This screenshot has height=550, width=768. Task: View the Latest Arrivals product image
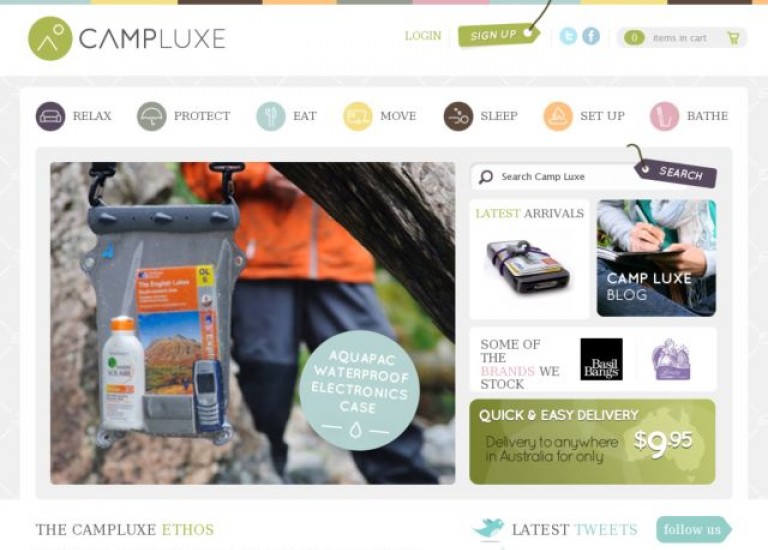tap(529, 268)
